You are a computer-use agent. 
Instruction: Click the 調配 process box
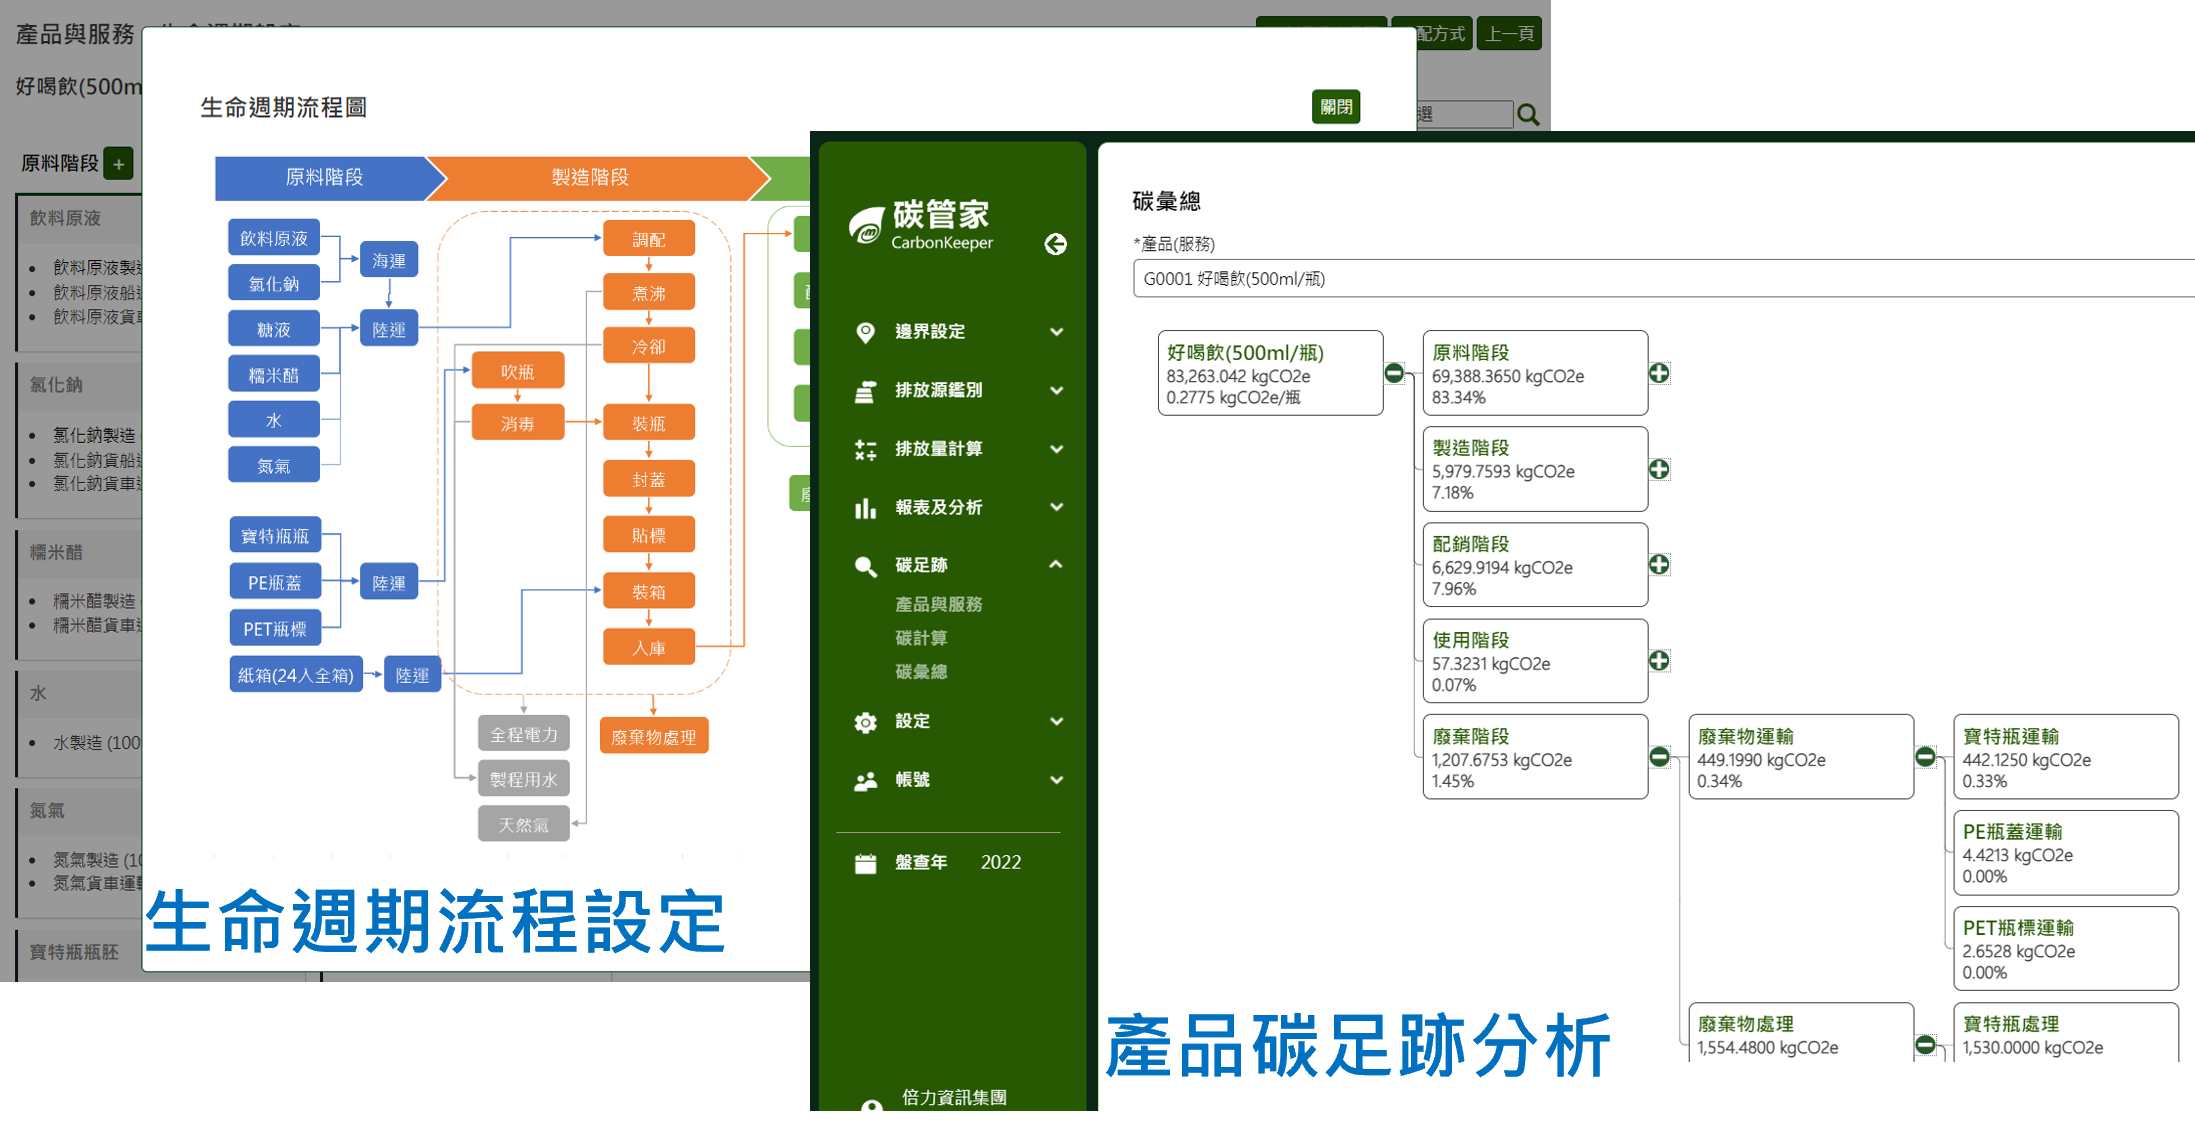point(649,240)
